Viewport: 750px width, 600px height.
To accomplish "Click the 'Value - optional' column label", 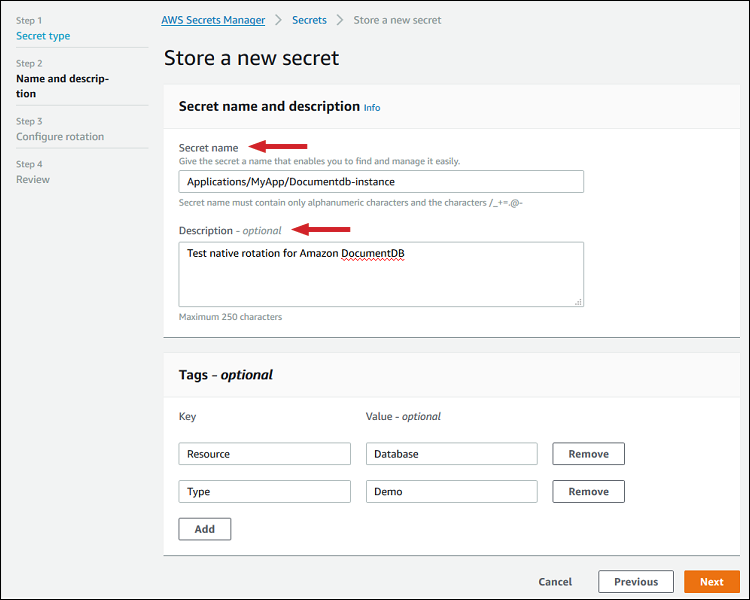I will [403, 416].
